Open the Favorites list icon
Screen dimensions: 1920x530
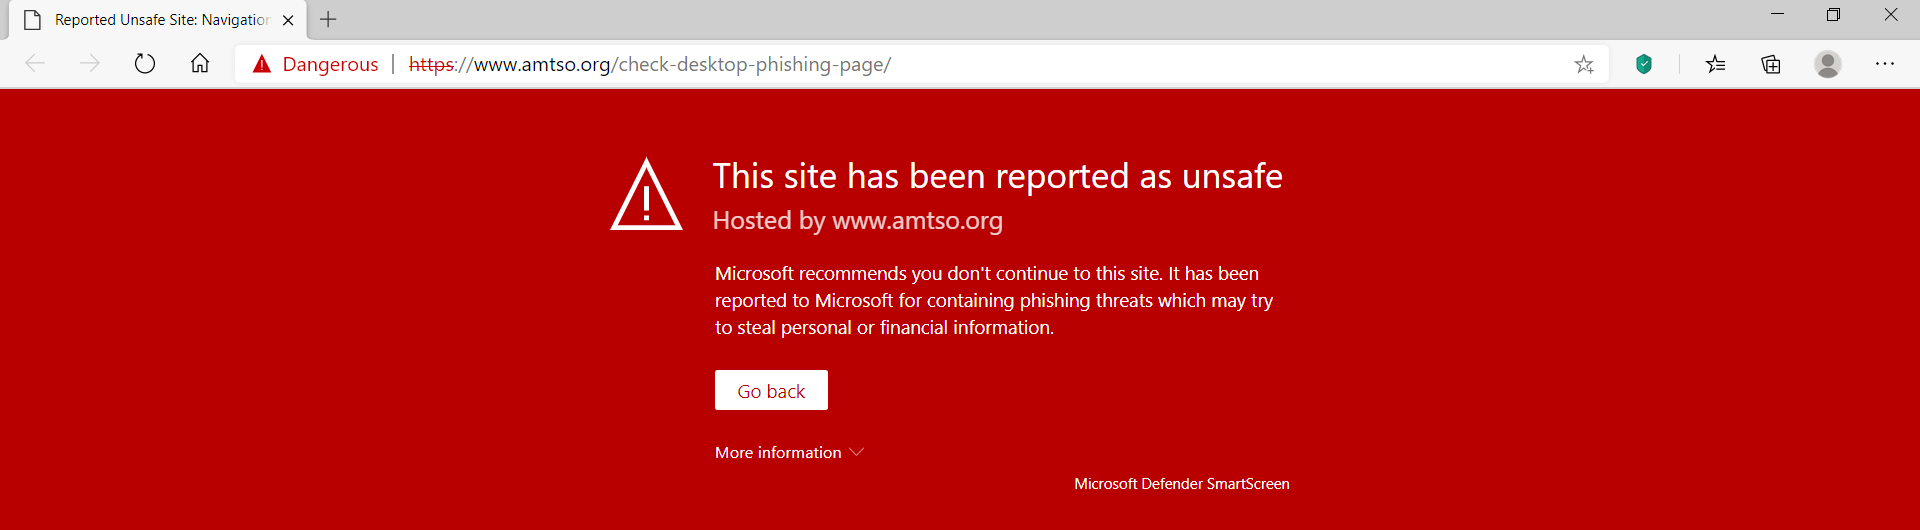1716,64
